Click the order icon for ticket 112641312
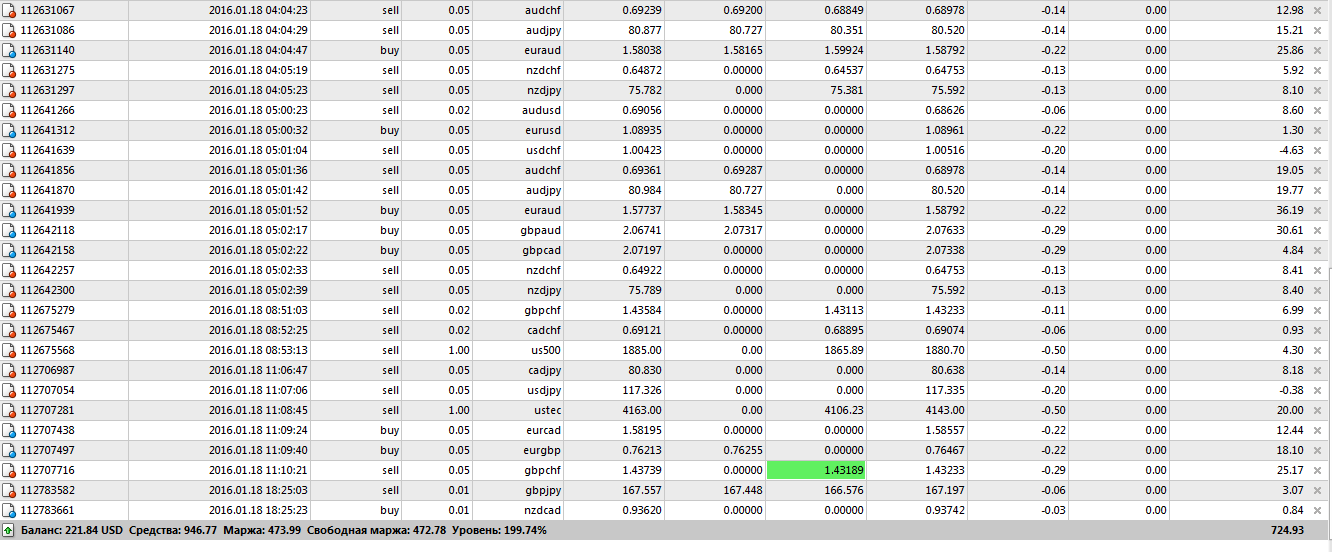The height and width of the screenshot is (552, 1332). 9,130
